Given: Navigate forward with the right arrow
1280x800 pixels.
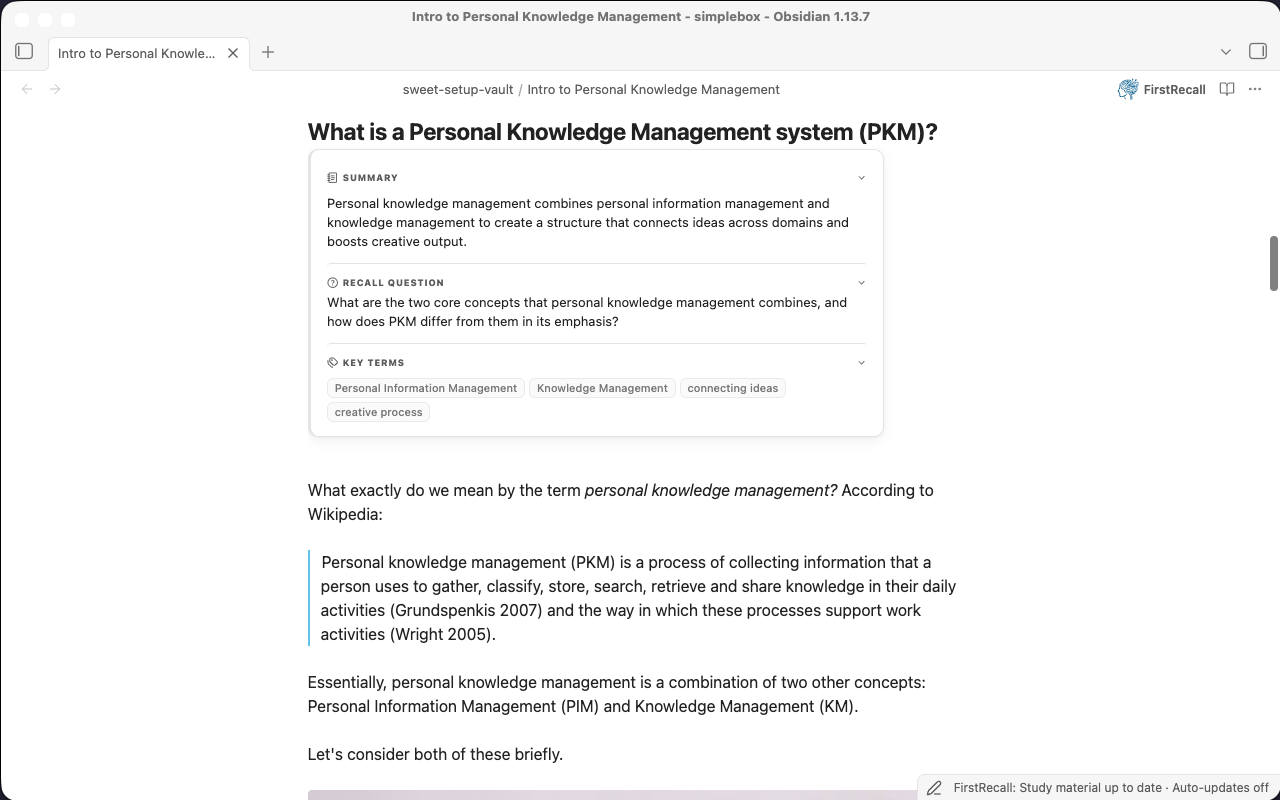Looking at the screenshot, I should [55, 89].
